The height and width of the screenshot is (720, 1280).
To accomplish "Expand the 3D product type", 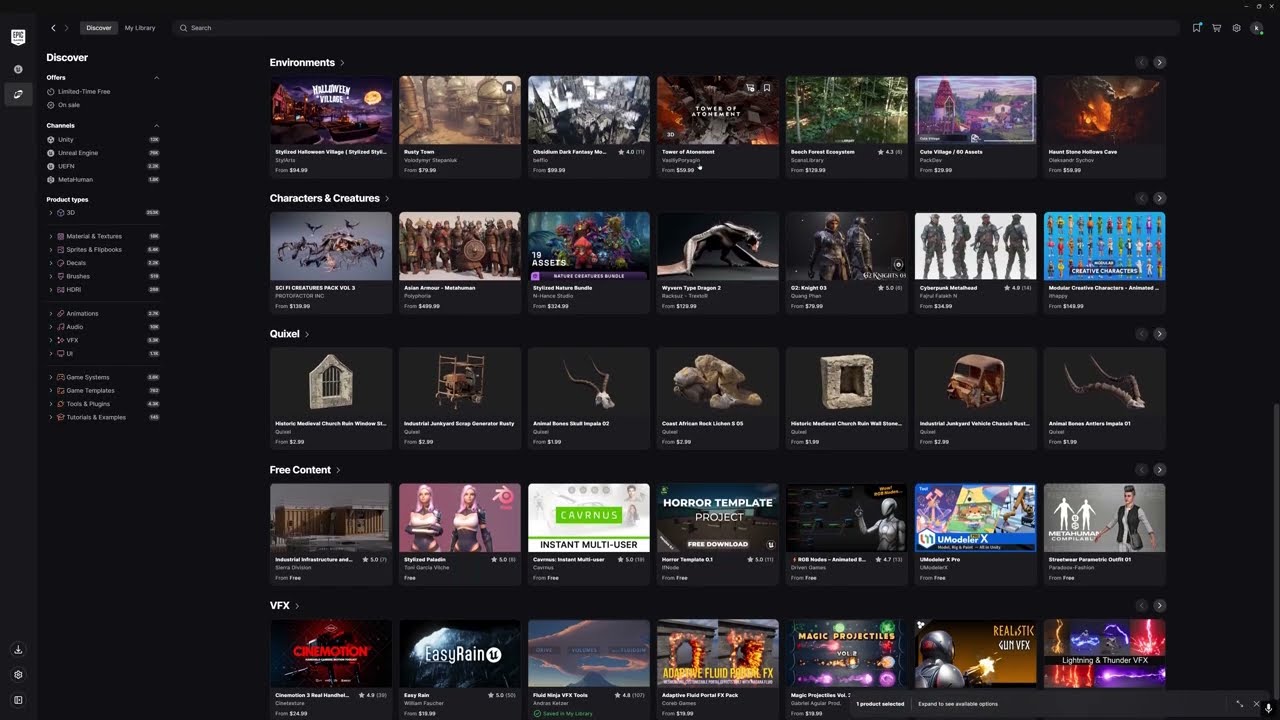I will (x=51, y=213).
